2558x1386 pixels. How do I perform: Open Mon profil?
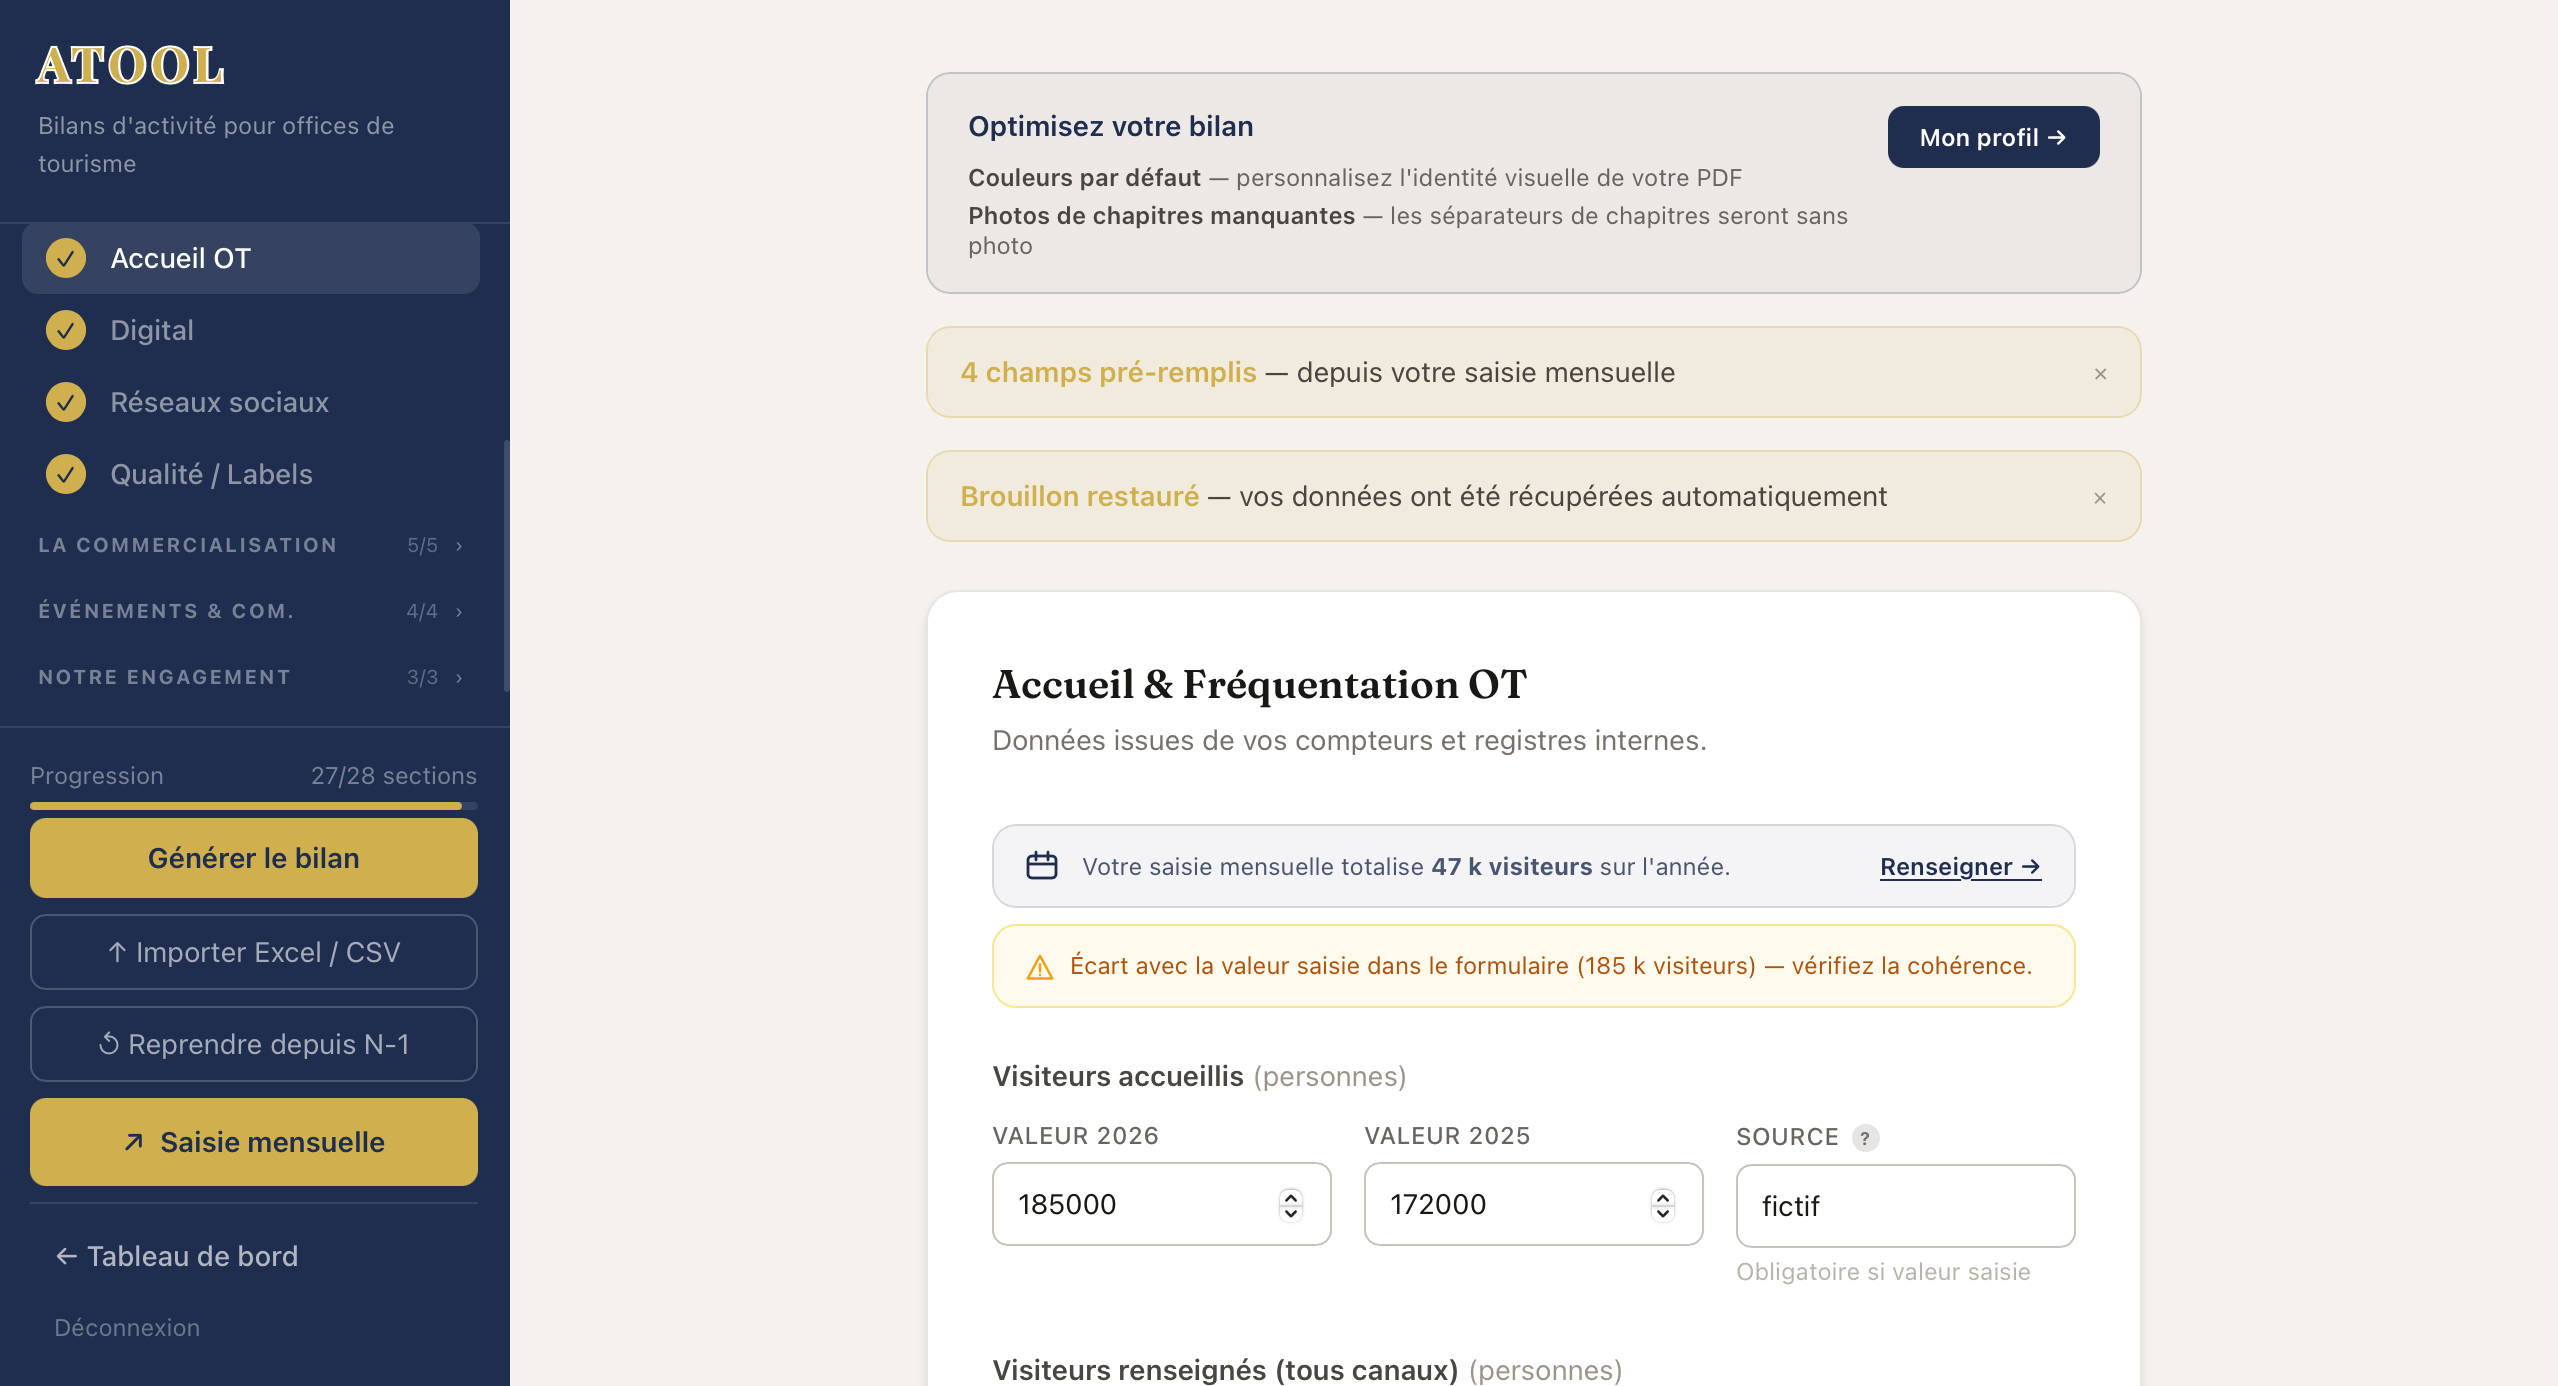click(1993, 137)
